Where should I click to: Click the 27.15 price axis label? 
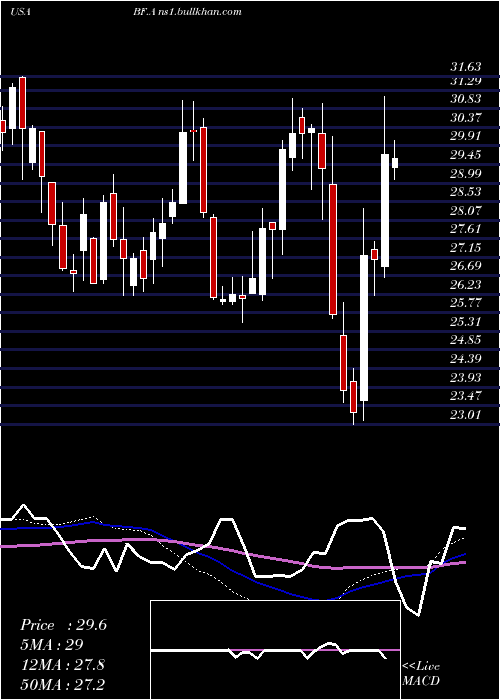click(x=466, y=248)
